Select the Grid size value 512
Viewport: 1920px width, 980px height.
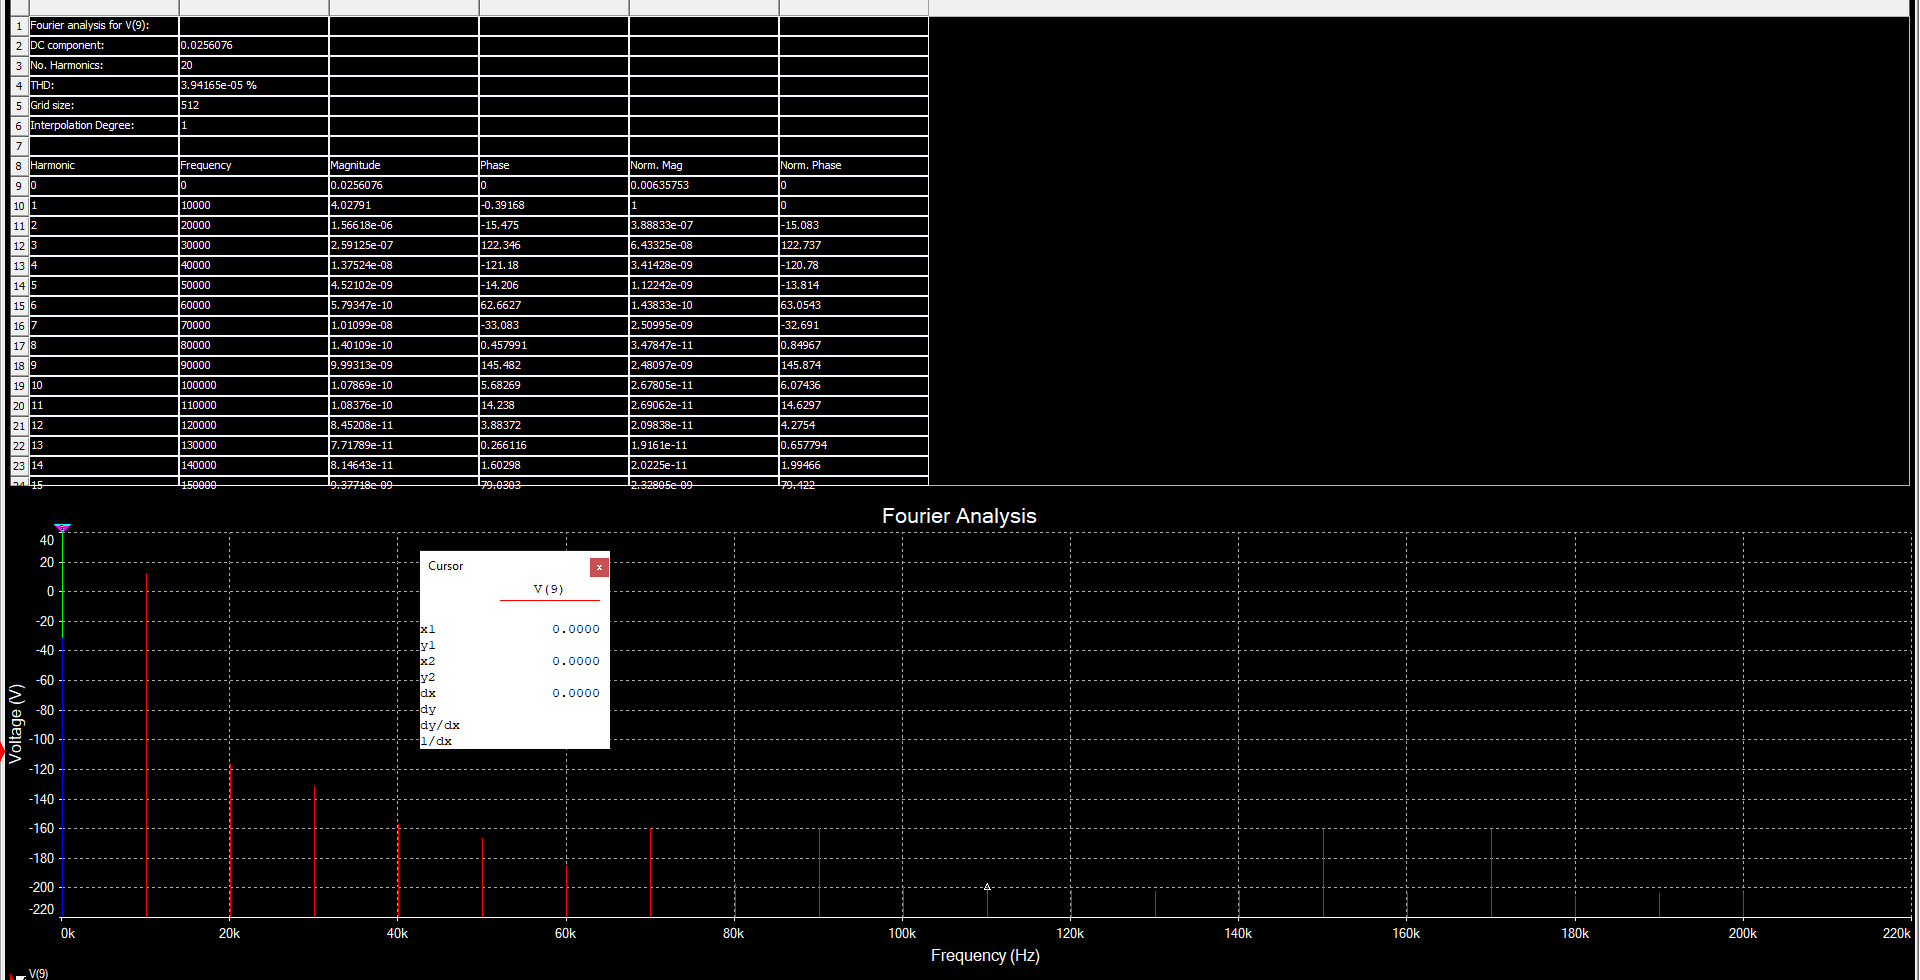pyautogui.click(x=254, y=106)
